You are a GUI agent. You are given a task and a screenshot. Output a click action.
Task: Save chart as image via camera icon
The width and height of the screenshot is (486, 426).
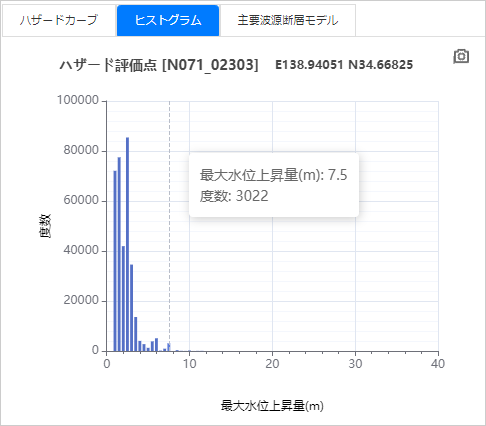[x=461, y=56]
